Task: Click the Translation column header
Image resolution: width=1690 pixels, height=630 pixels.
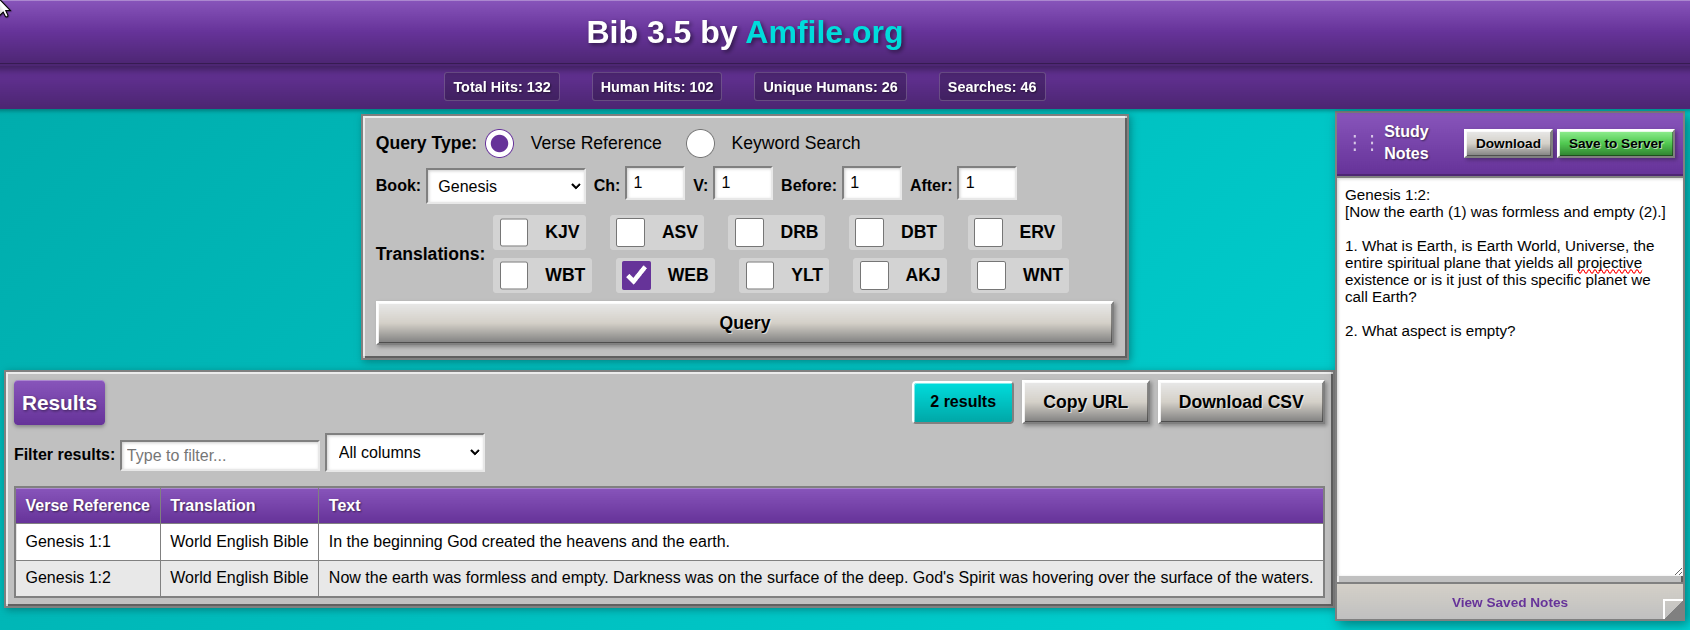Action: [213, 506]
